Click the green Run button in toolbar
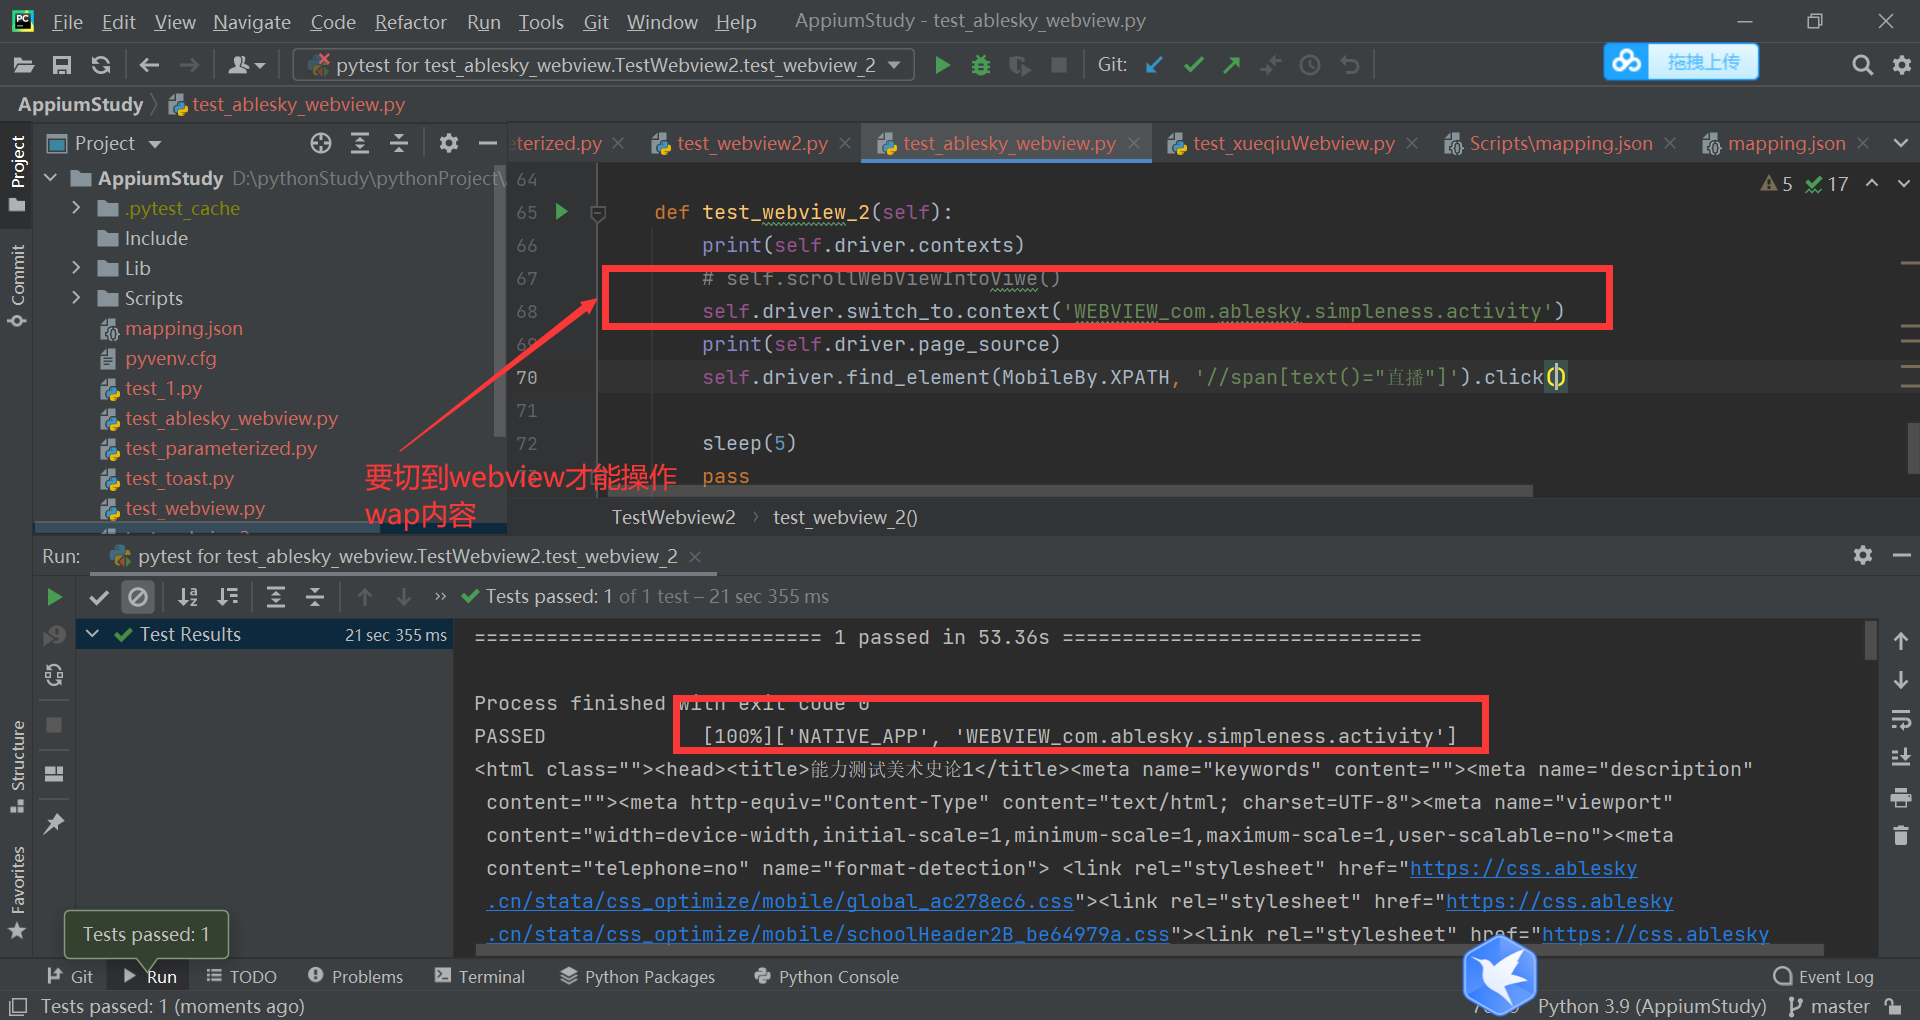Image resolution: width=1920 pixels, height=1020 pixels. click(x=942, y=65)
